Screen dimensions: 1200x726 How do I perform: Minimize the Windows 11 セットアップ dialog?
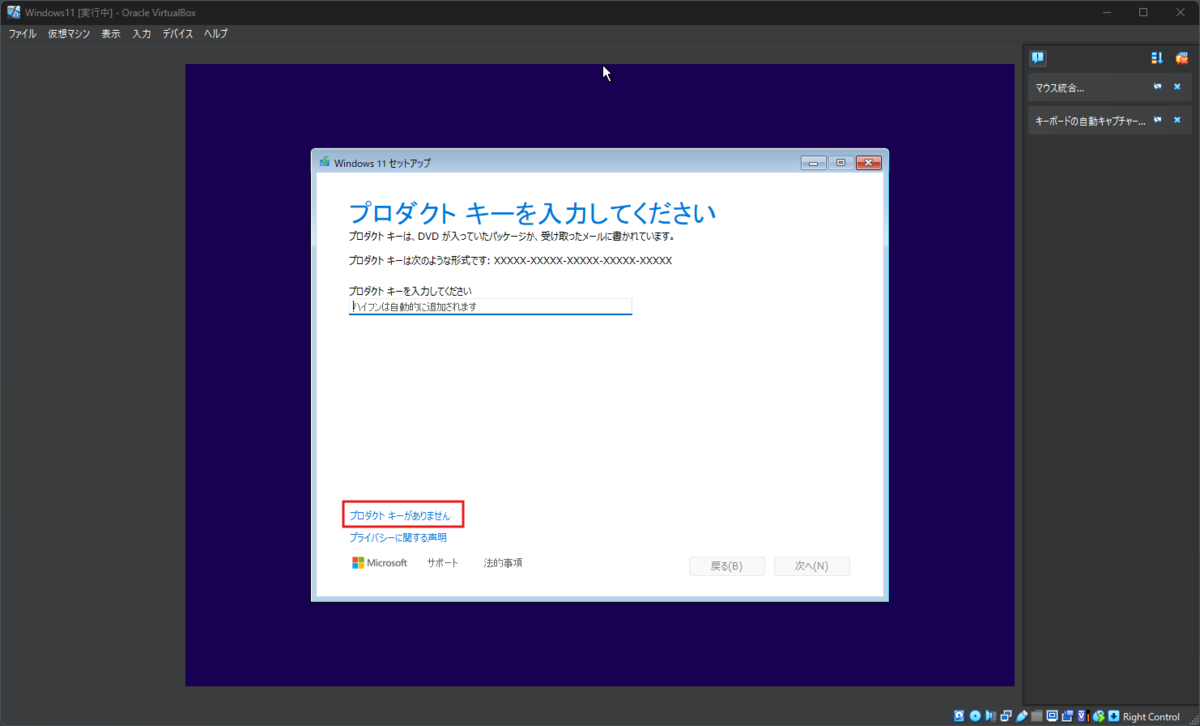(x=814, y=163)
